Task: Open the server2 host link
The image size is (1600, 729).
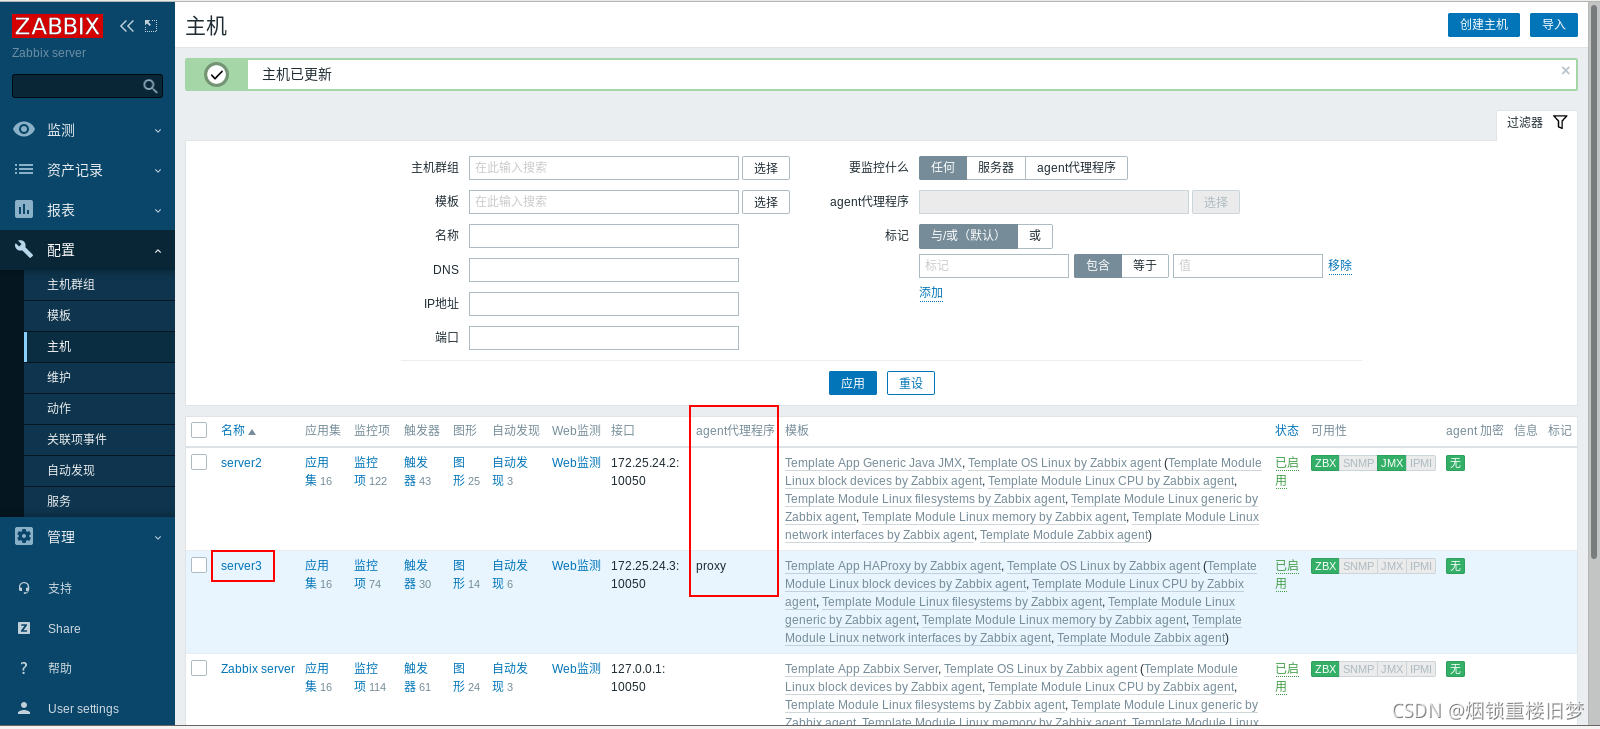Action: point(241,463)
